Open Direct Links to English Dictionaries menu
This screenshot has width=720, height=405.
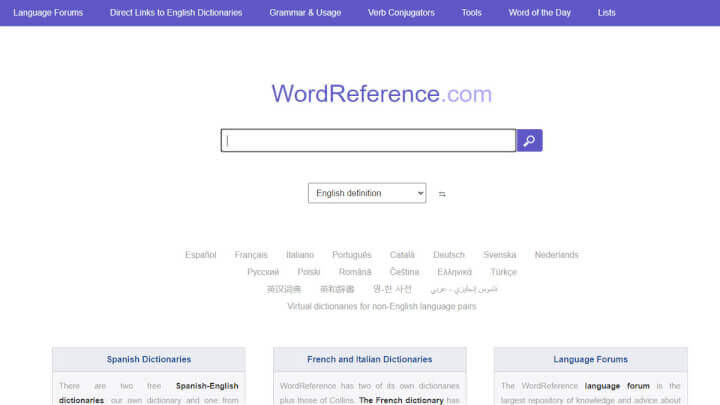coord(176,13)
